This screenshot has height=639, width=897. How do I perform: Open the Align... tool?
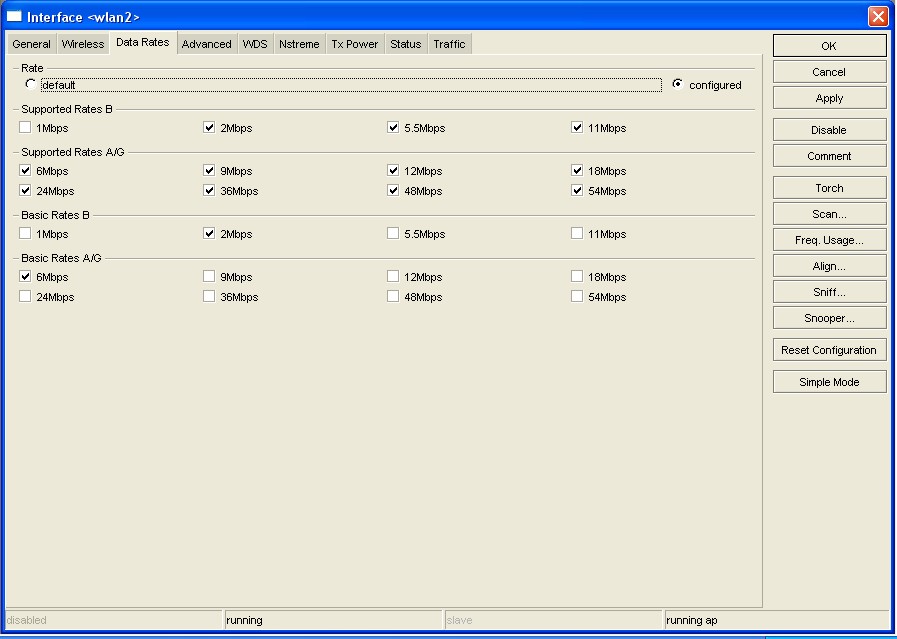[829, 266]
